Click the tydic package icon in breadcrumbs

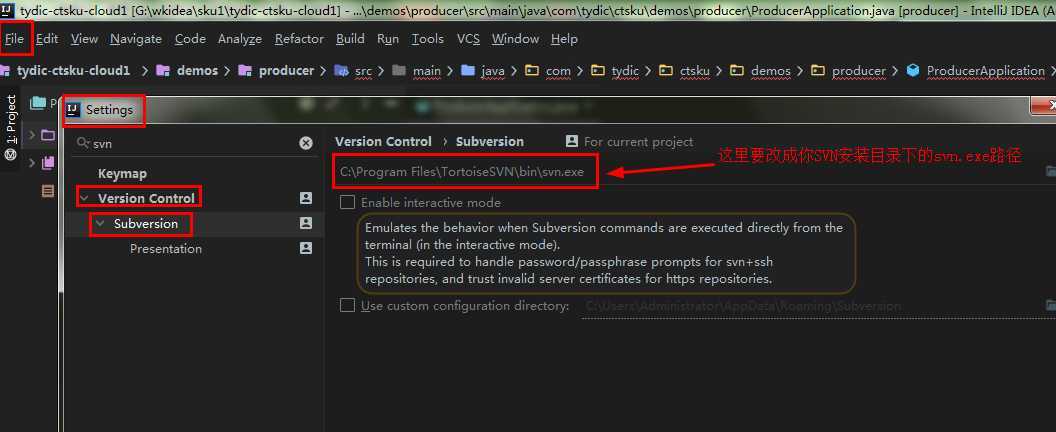[x=597, y=71]
